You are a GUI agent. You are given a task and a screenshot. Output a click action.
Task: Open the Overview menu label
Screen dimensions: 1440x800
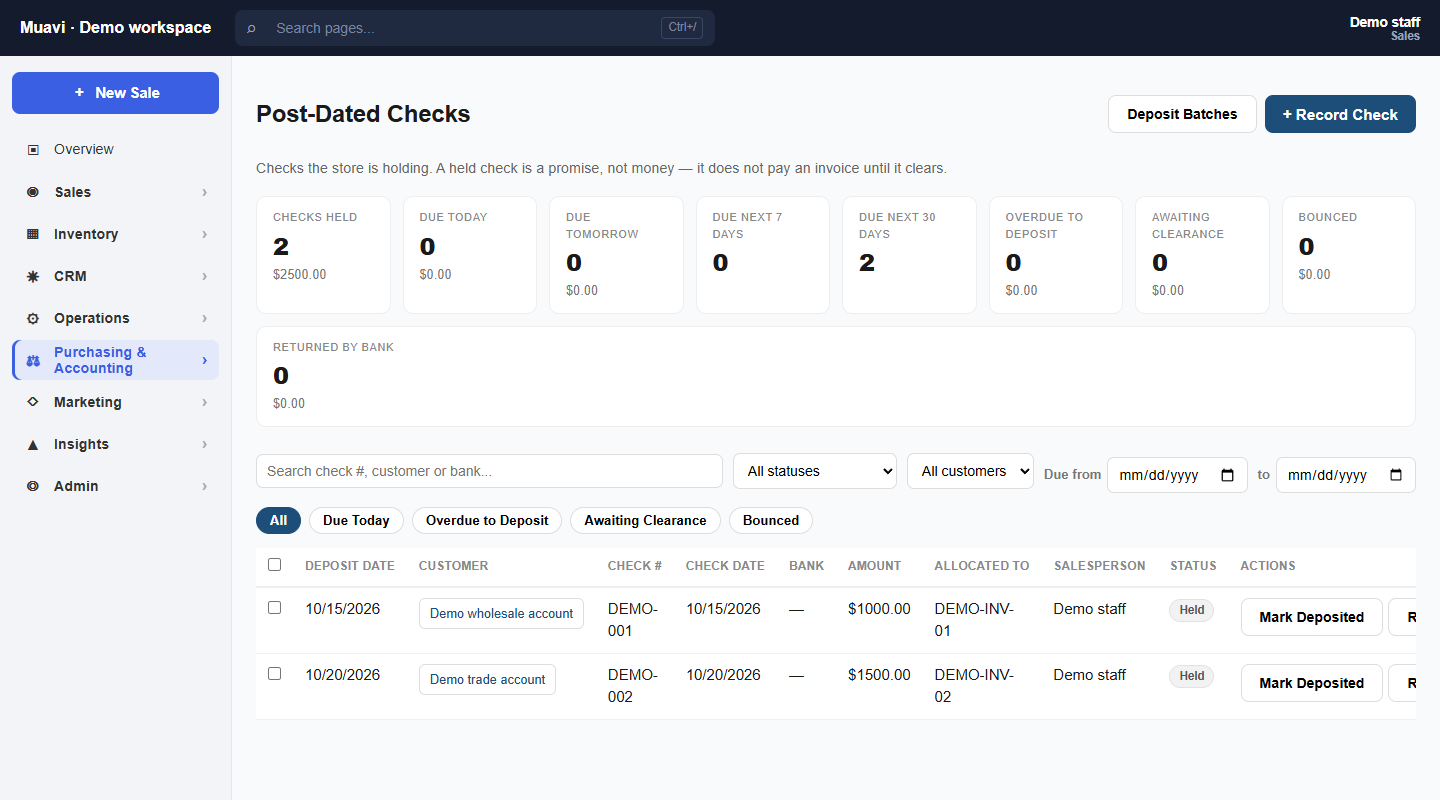tap(84, 149)
